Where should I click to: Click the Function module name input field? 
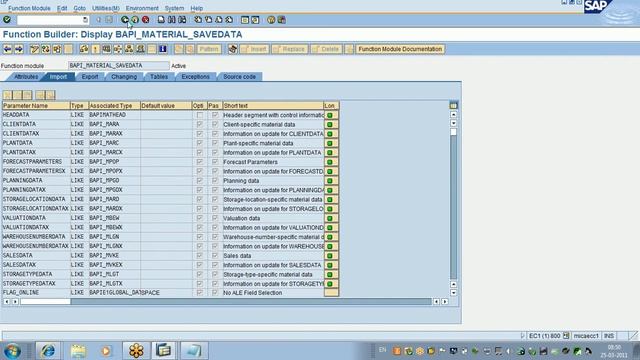[118, 66]
